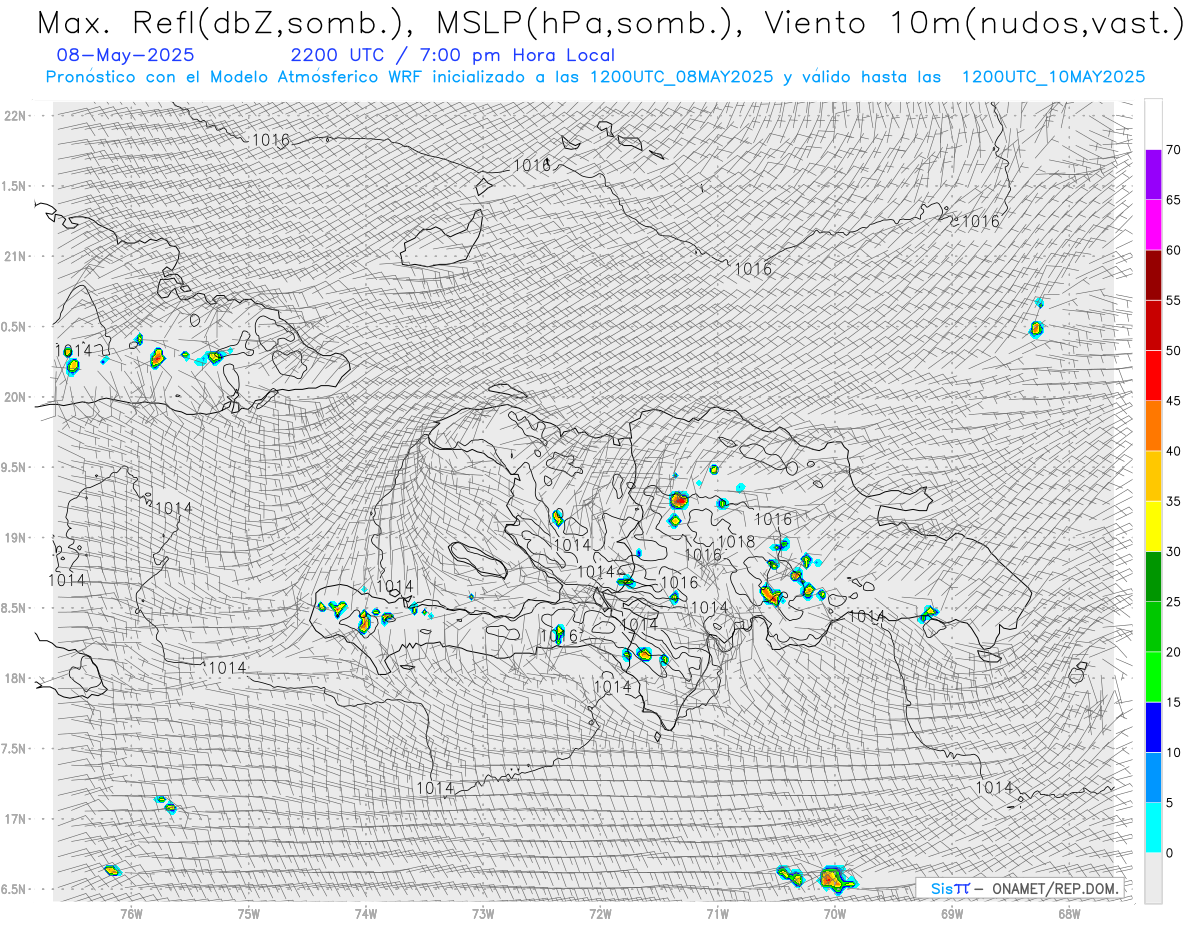This screenshot has width=1200, height=927.
Task: Select the "7.5N" latitude tick label
Action: 14,749
